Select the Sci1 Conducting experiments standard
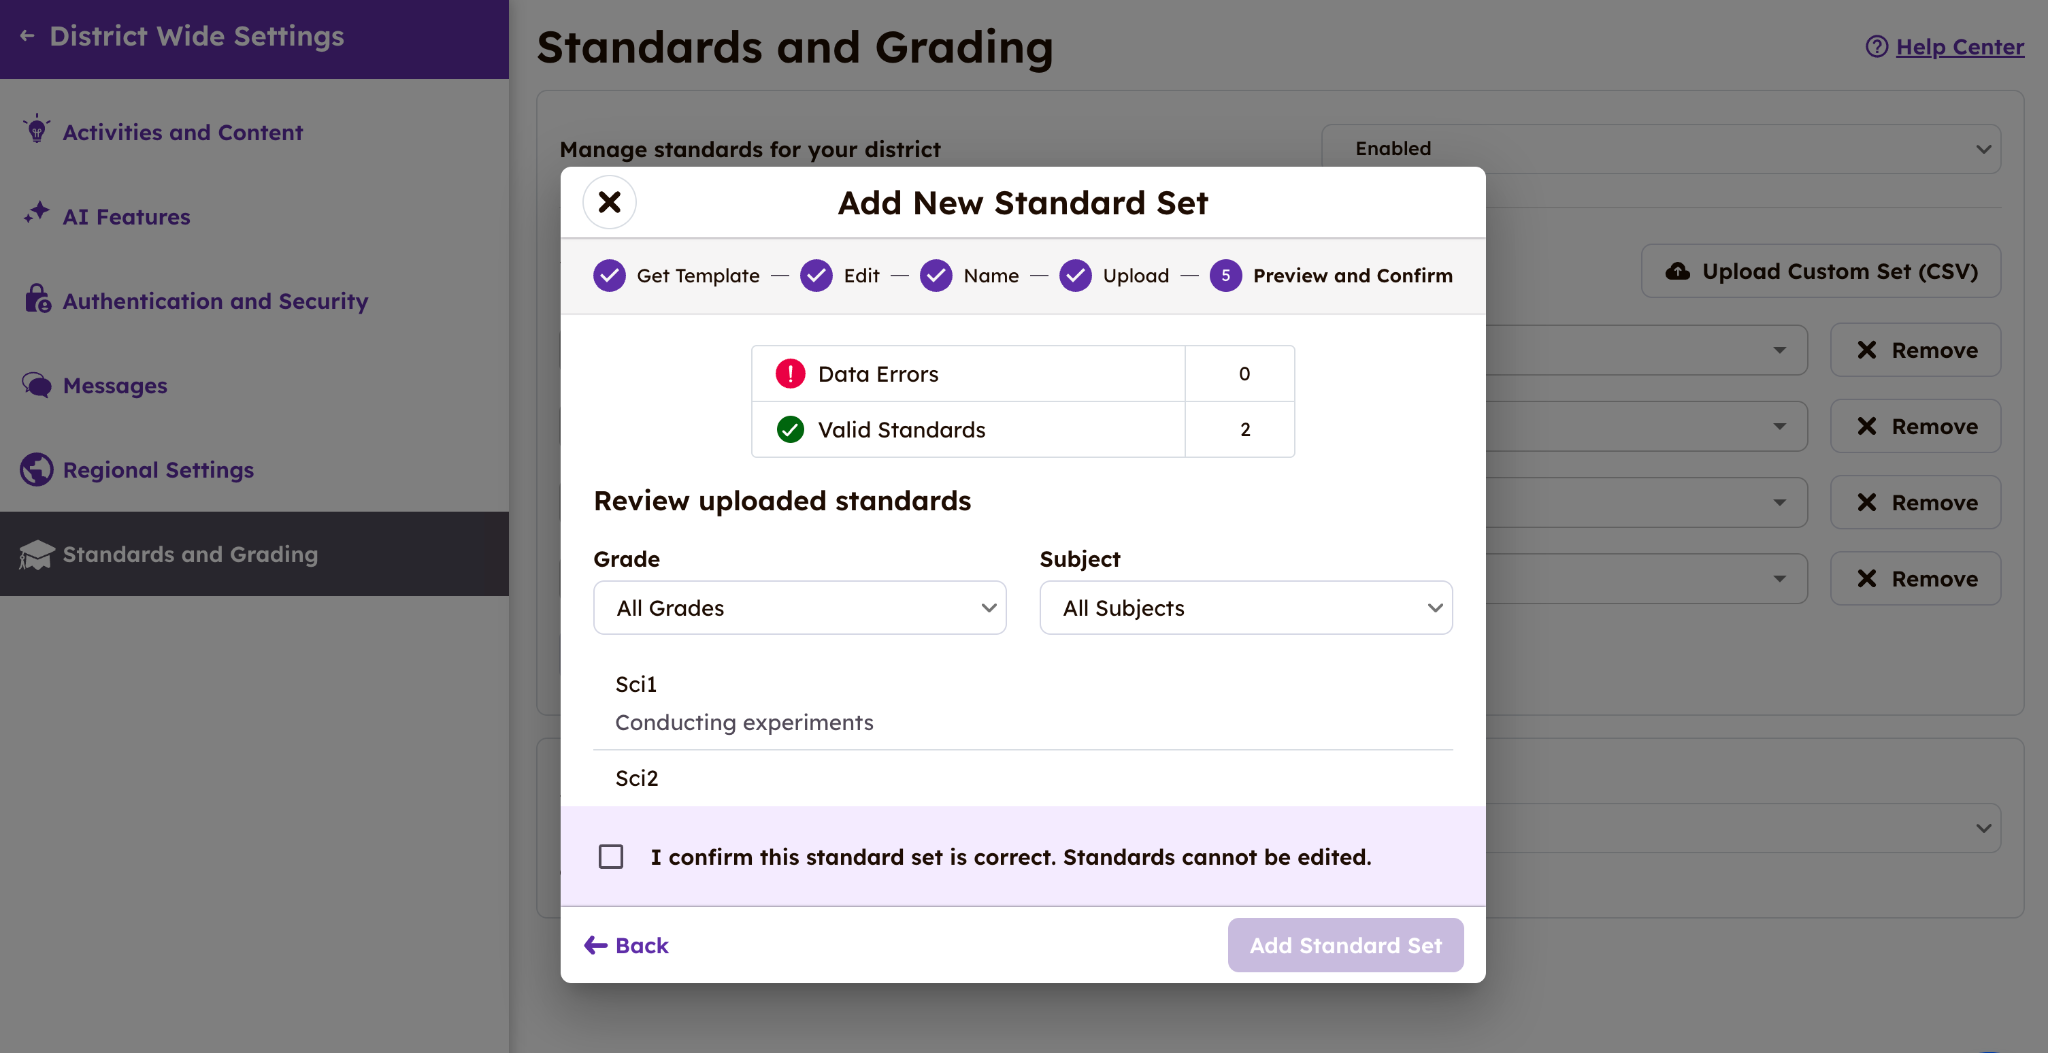The image size is (2048, 1053). click(x=744, y=703)
